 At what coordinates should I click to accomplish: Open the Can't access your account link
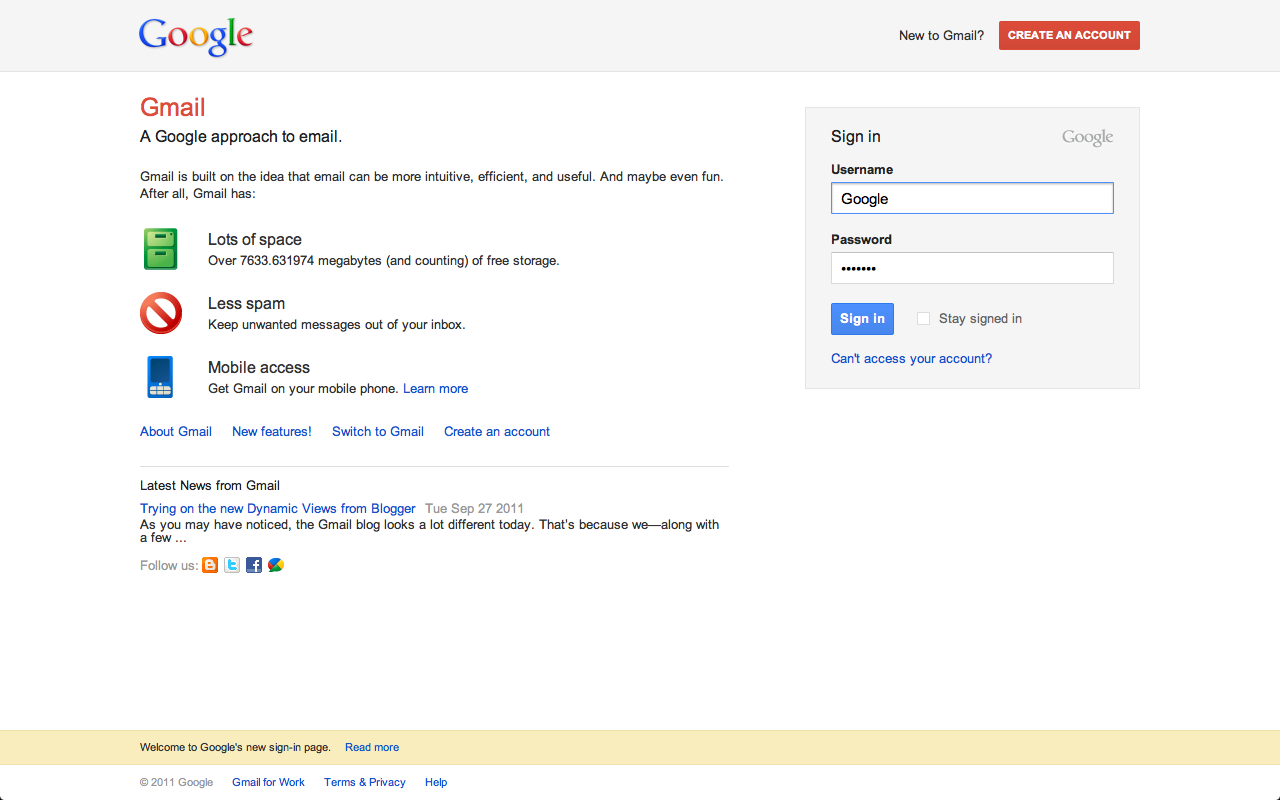pyautogui.click(x=911, y=359)
